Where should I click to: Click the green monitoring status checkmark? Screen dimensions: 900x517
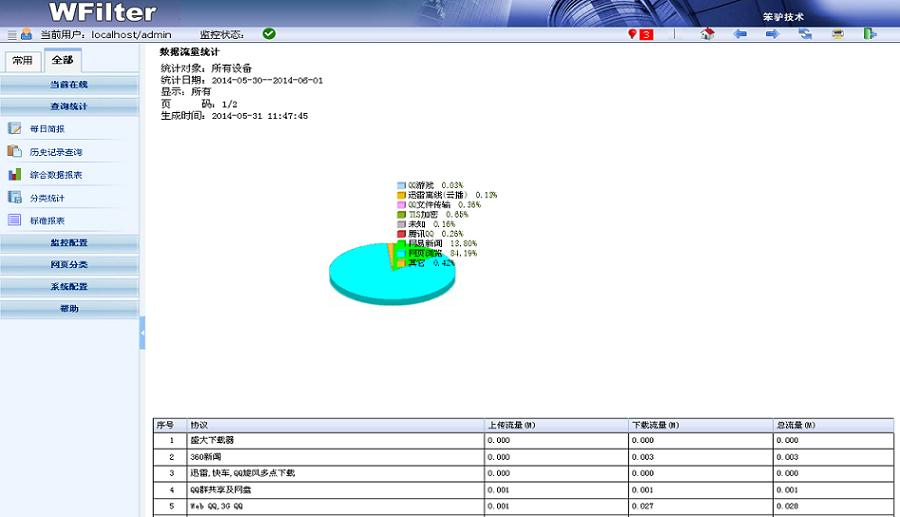coord(269,33)
